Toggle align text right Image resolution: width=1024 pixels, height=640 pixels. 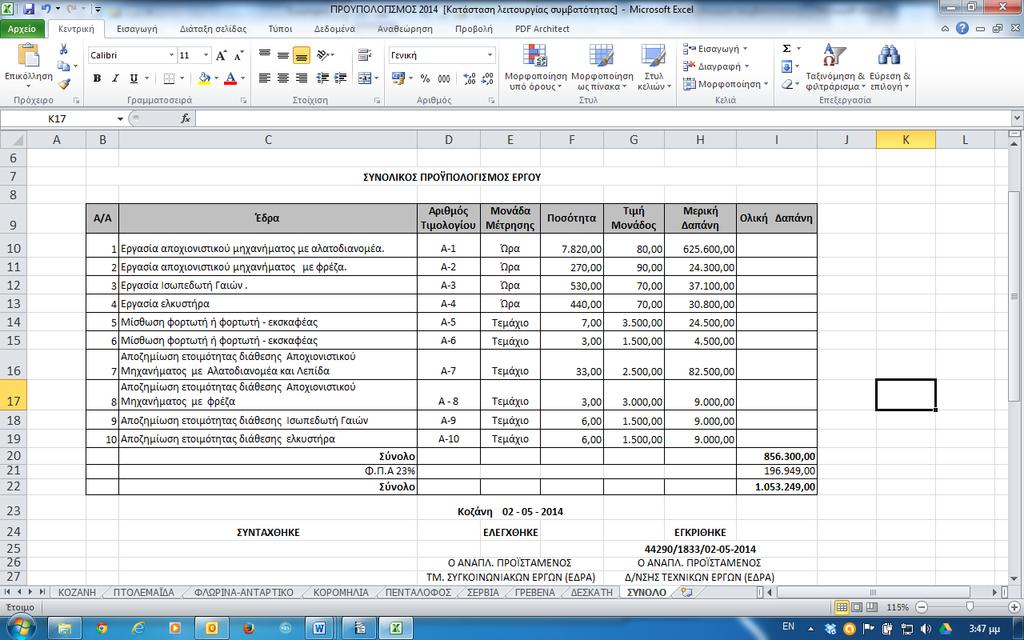(301, 78)
